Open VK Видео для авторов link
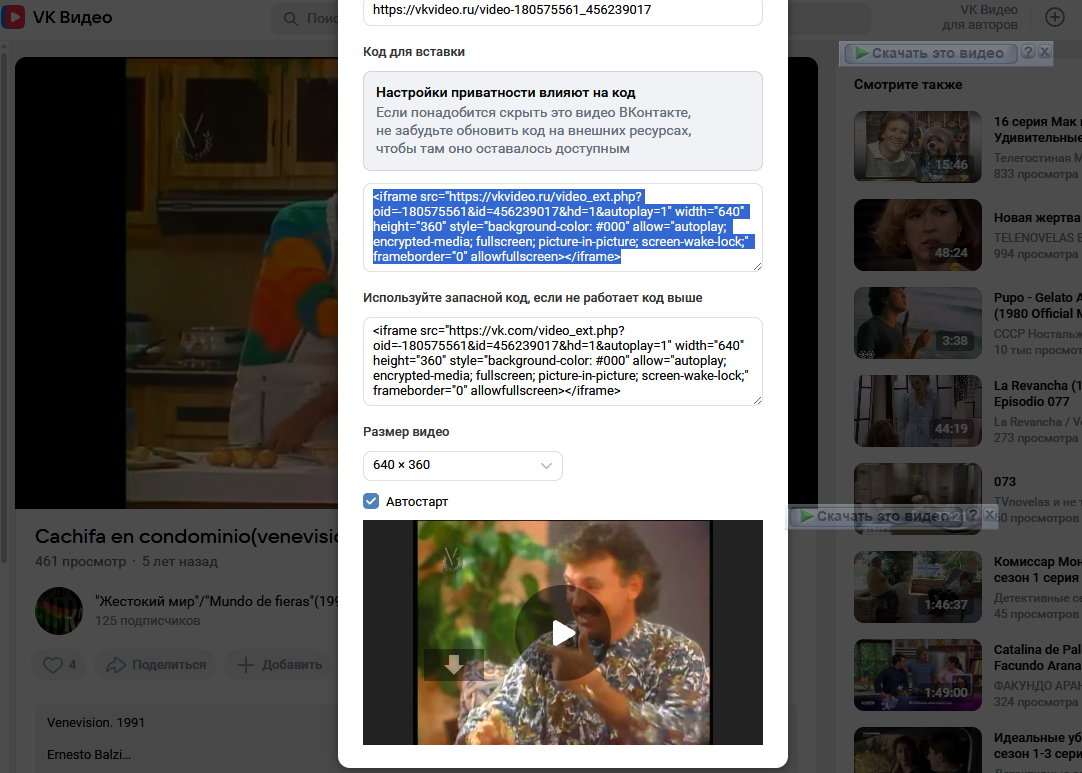The height and width of the screenshot is (773, 1082). [980, 17]
